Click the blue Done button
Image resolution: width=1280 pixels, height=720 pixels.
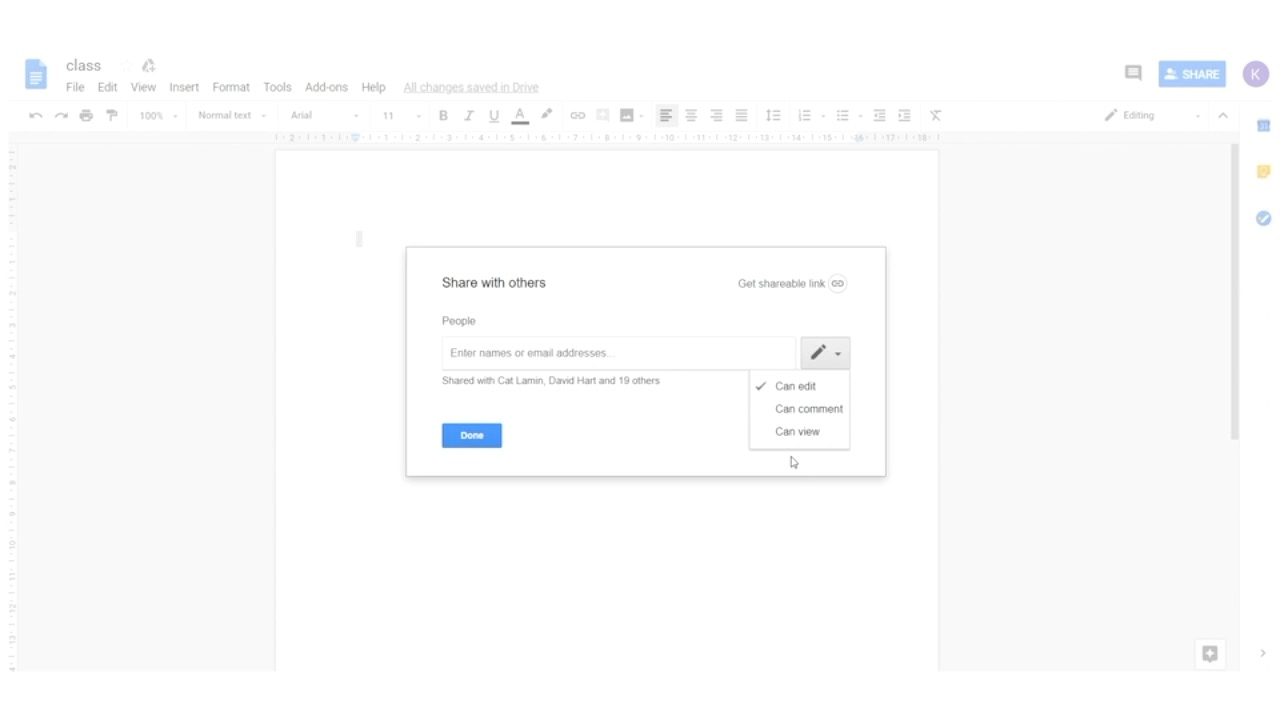[x=472, y=436]
